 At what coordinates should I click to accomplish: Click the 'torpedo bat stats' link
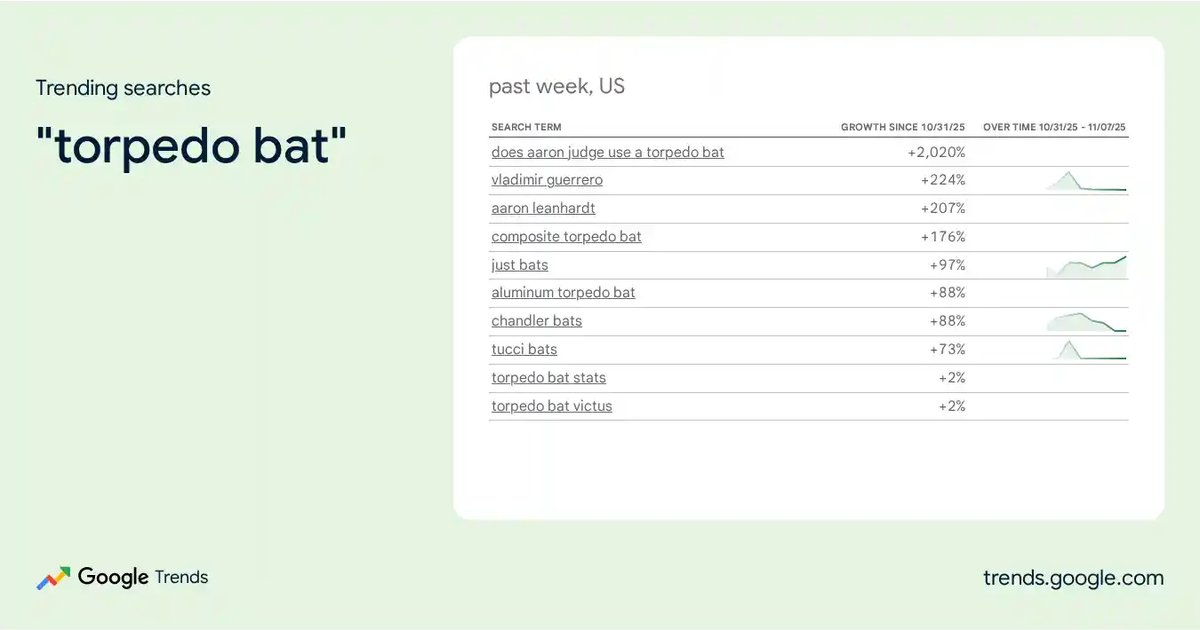pos(548,377)
